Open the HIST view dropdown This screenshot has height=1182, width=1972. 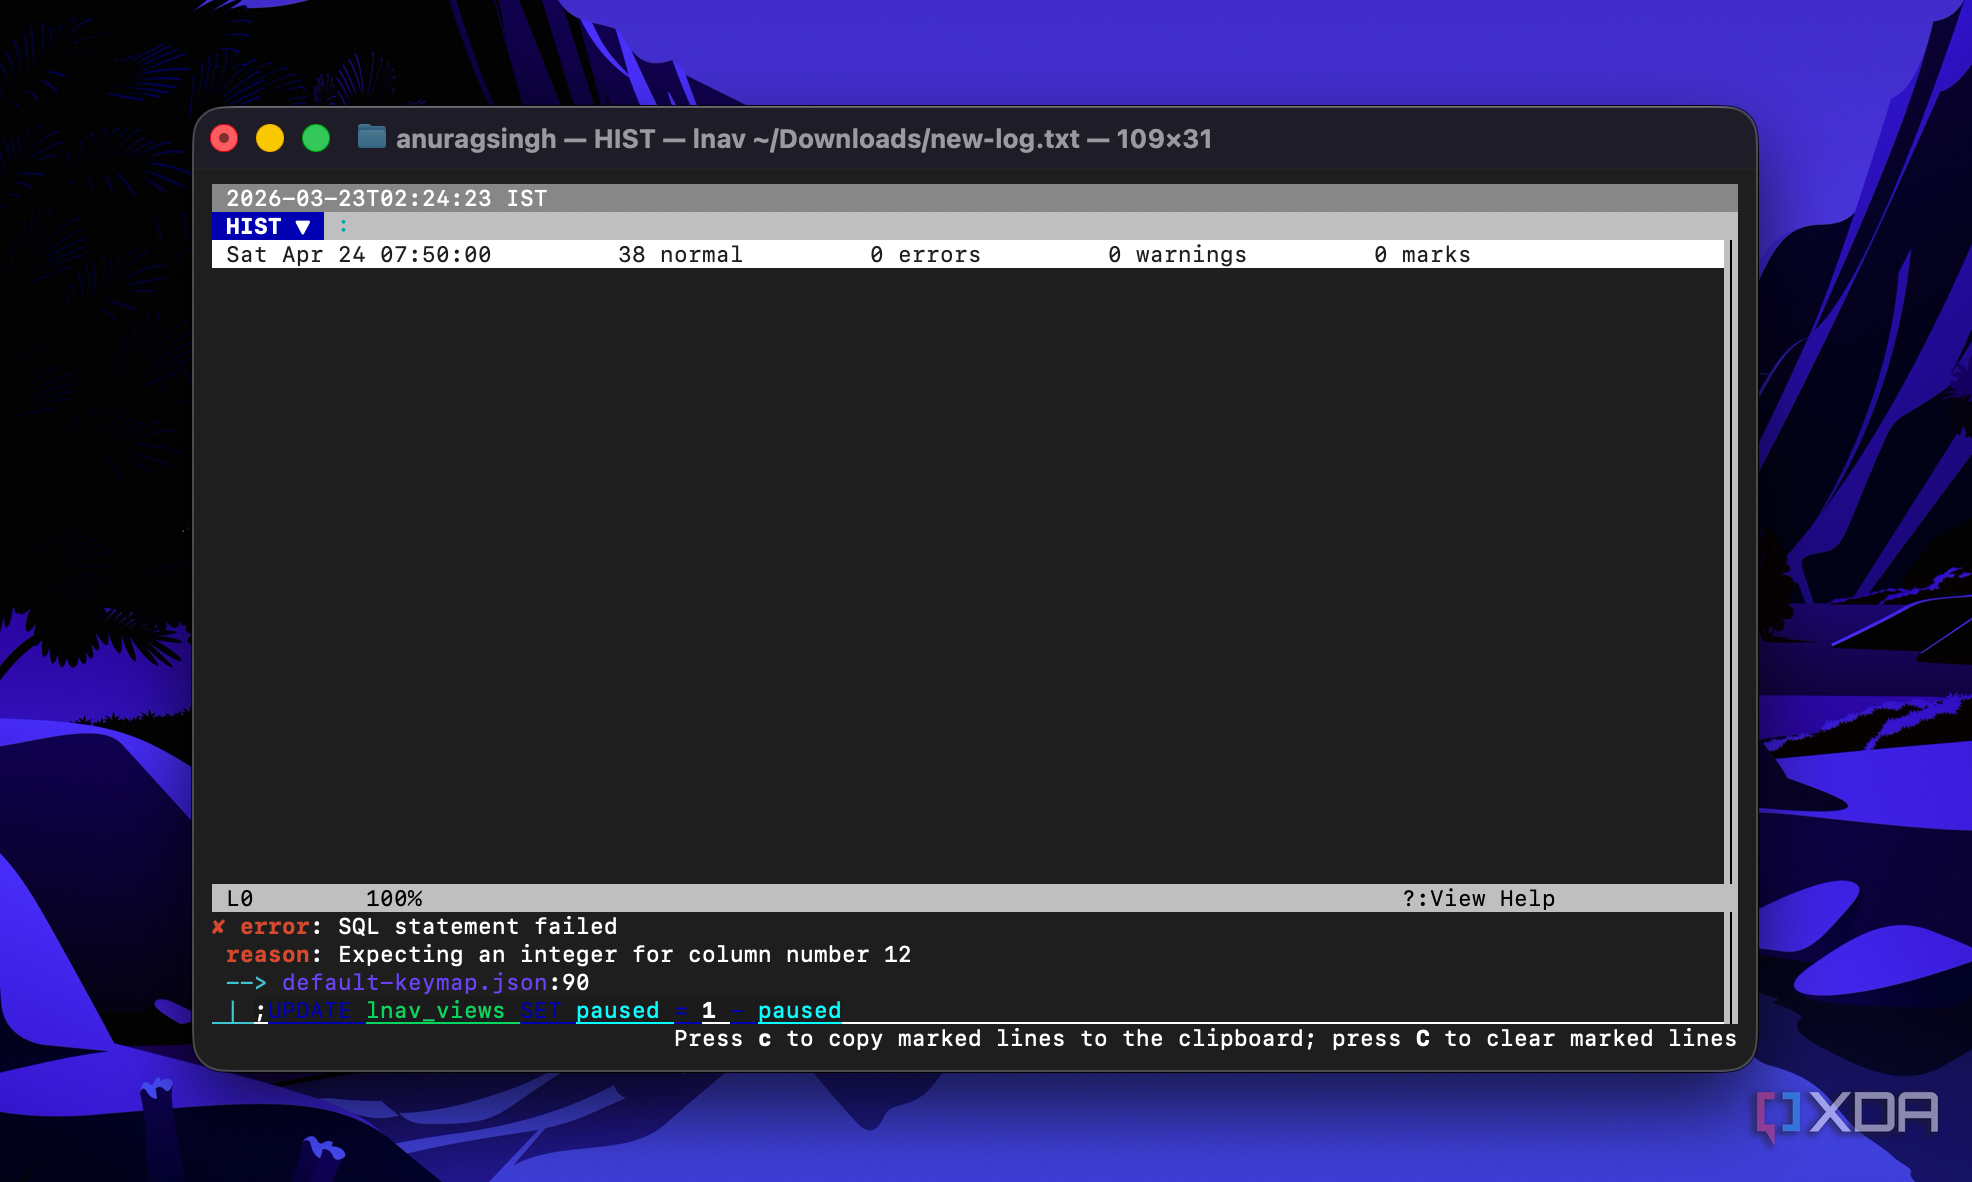pos(267,226)
